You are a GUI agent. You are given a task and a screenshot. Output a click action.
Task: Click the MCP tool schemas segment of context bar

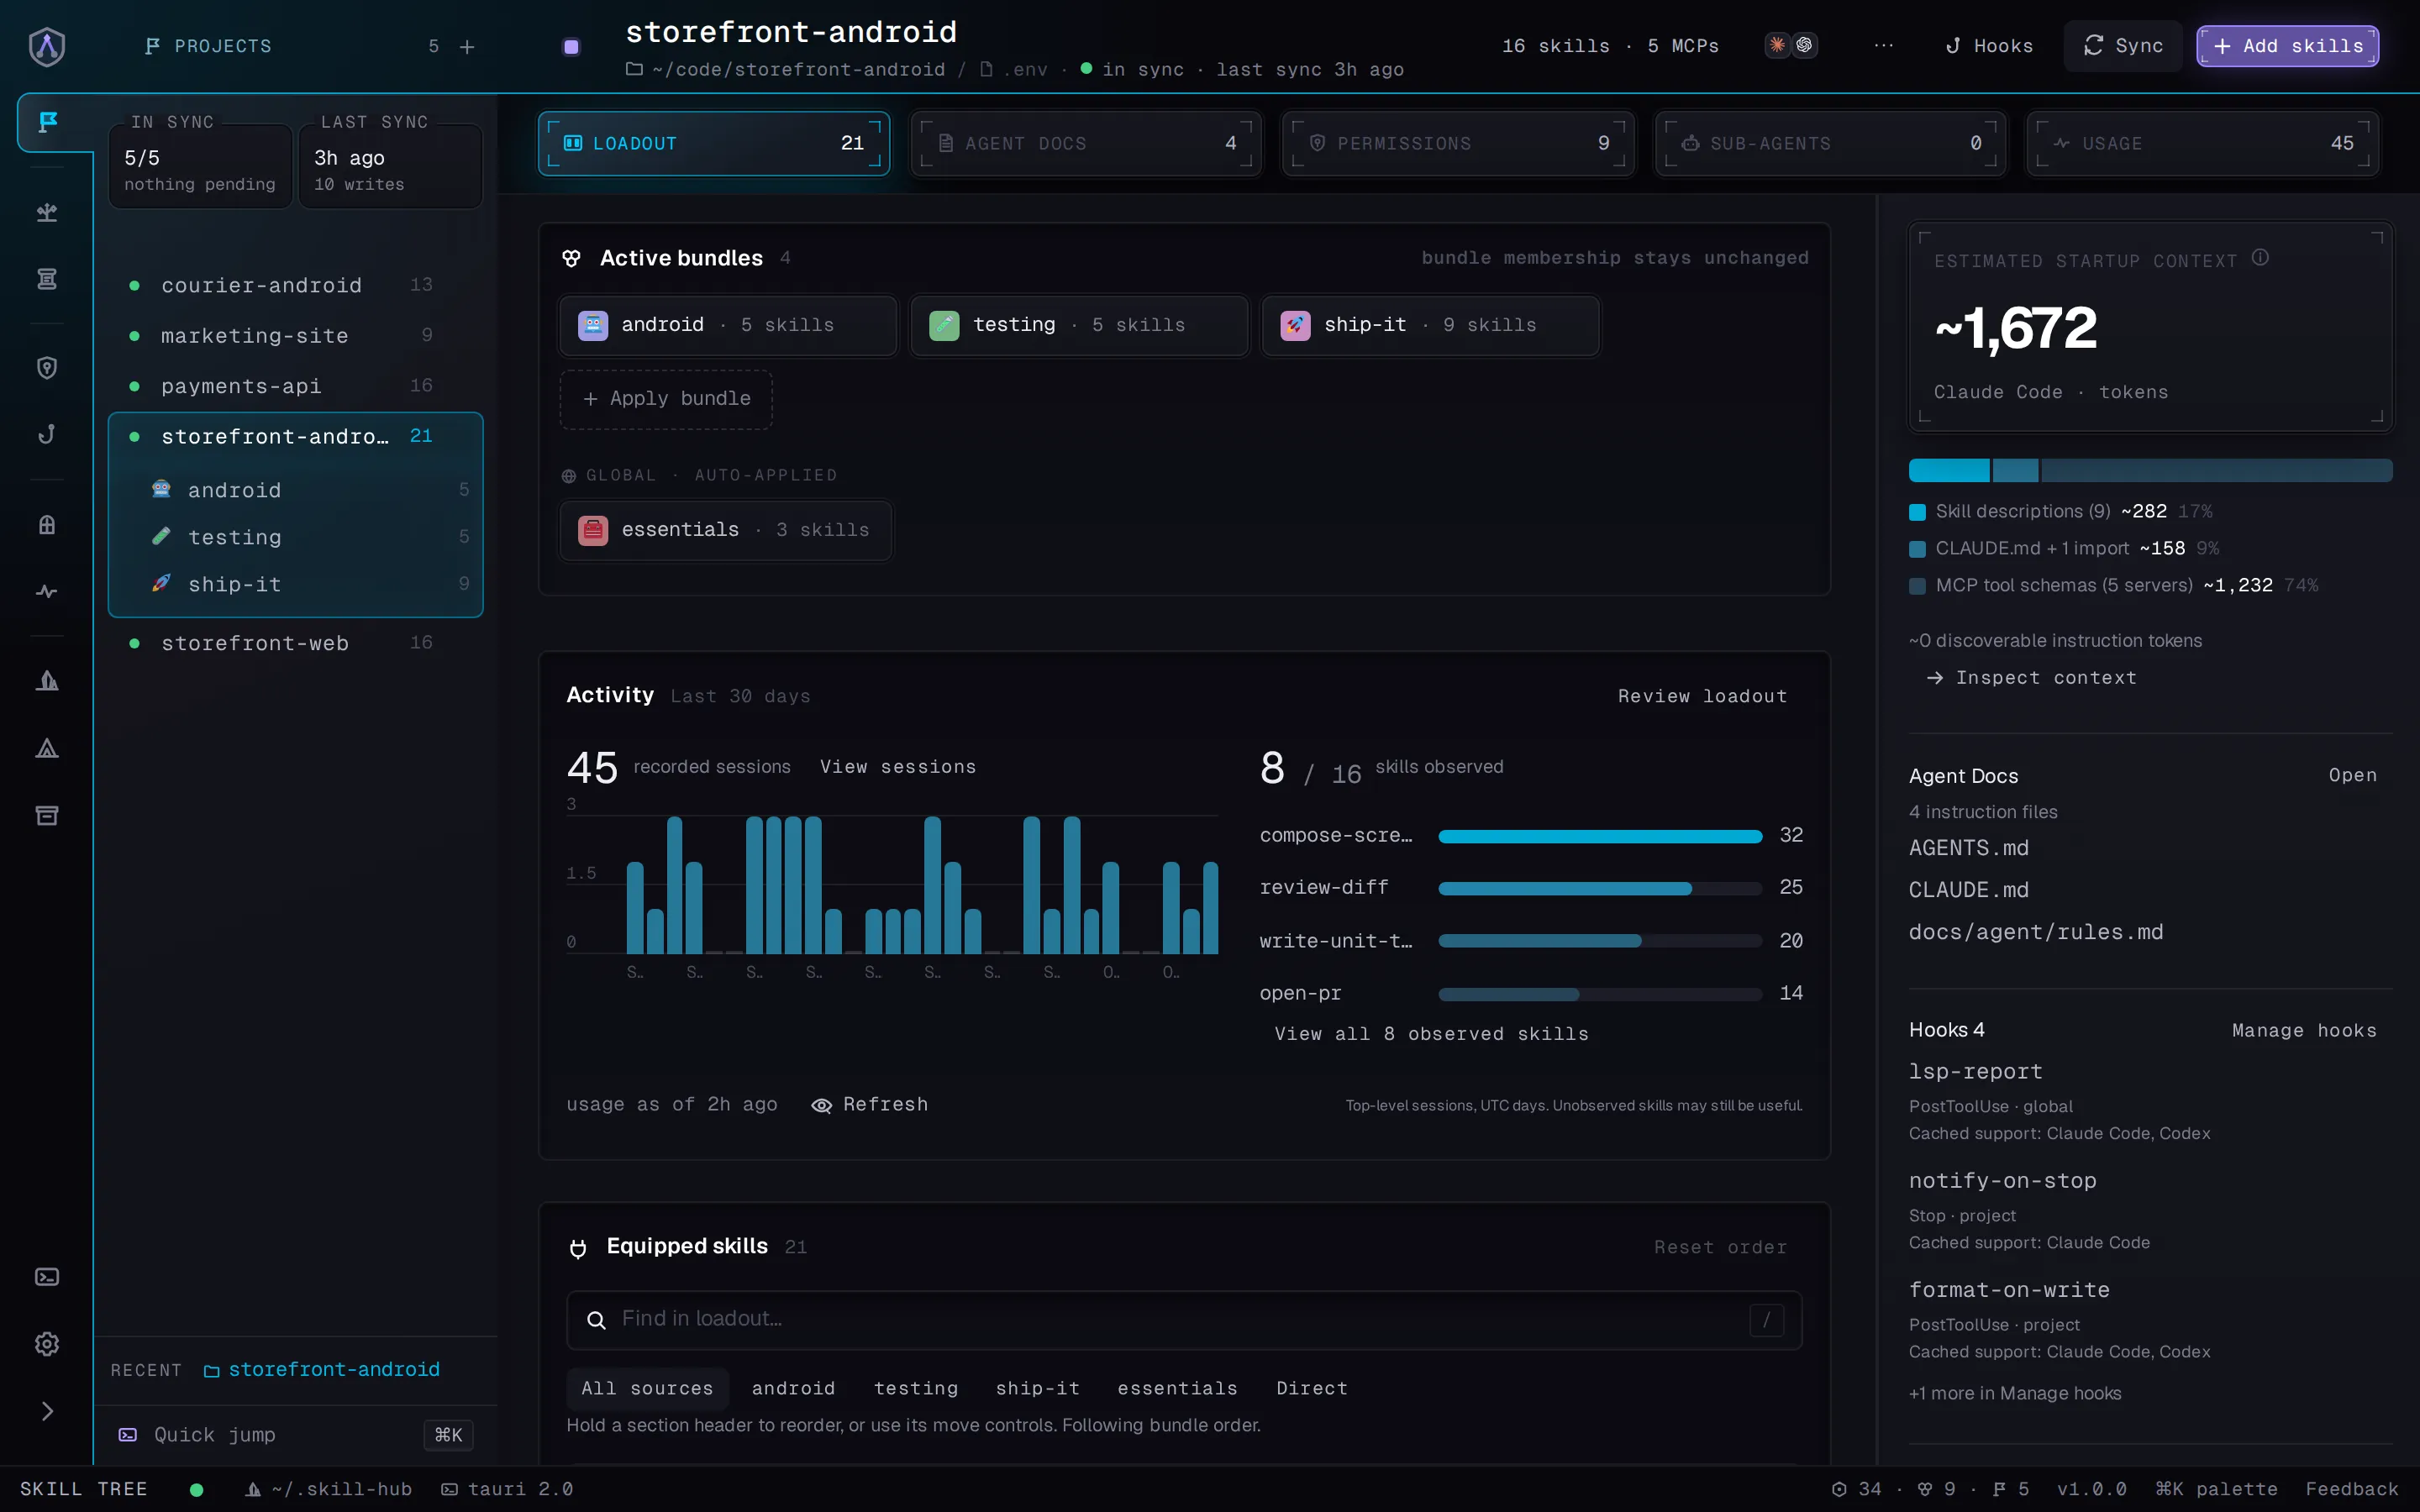2216,470
